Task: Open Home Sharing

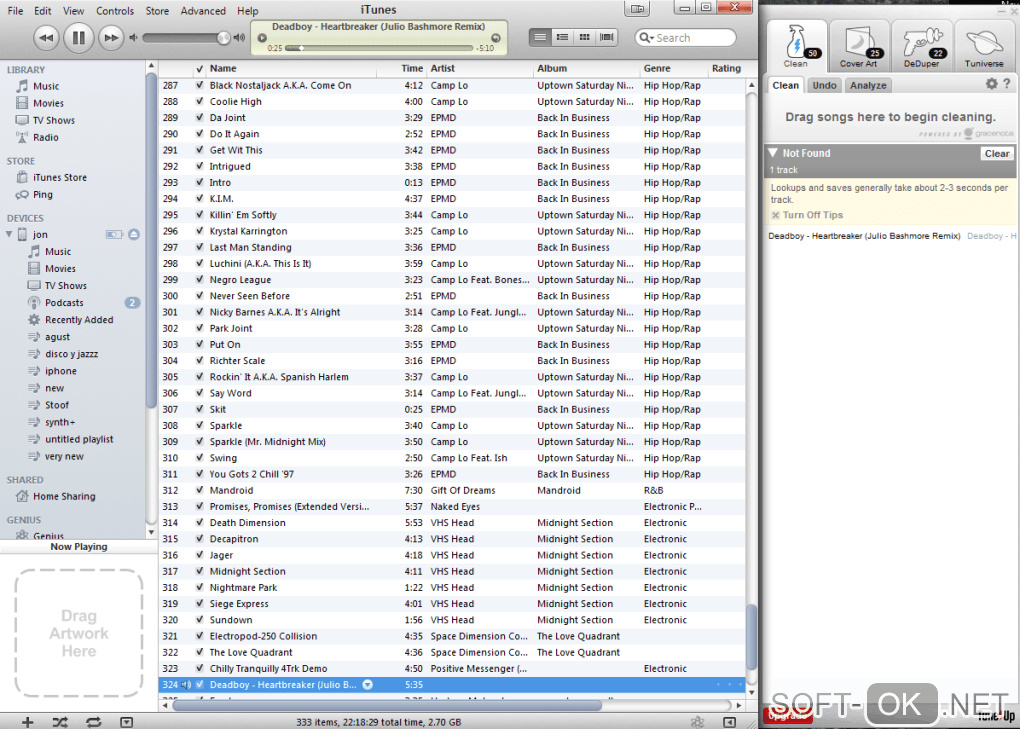Action: (x=64, y=496)
